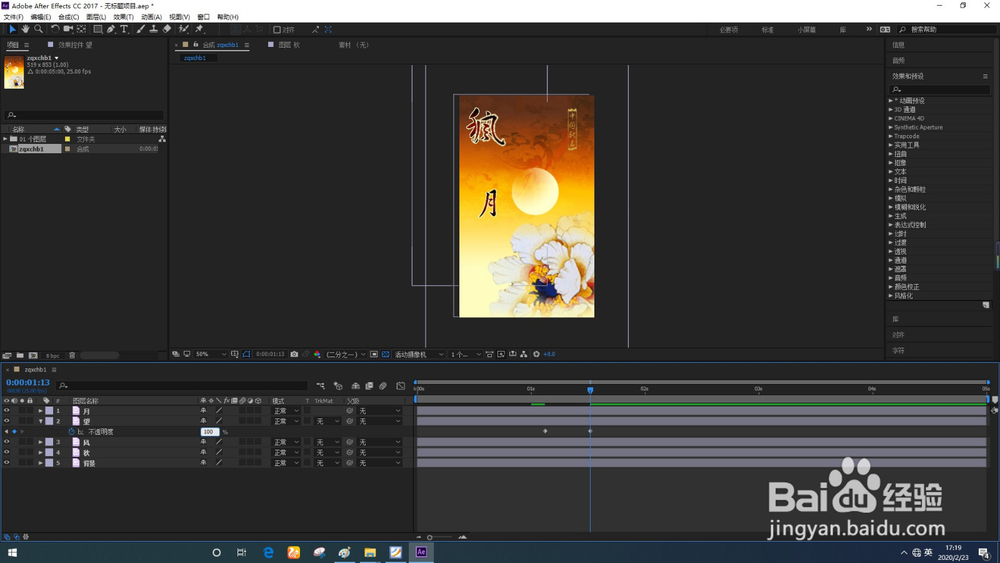Open the 合成(C) menu
The width and height of the screenshot is (1000, 563).
[69, 17]
